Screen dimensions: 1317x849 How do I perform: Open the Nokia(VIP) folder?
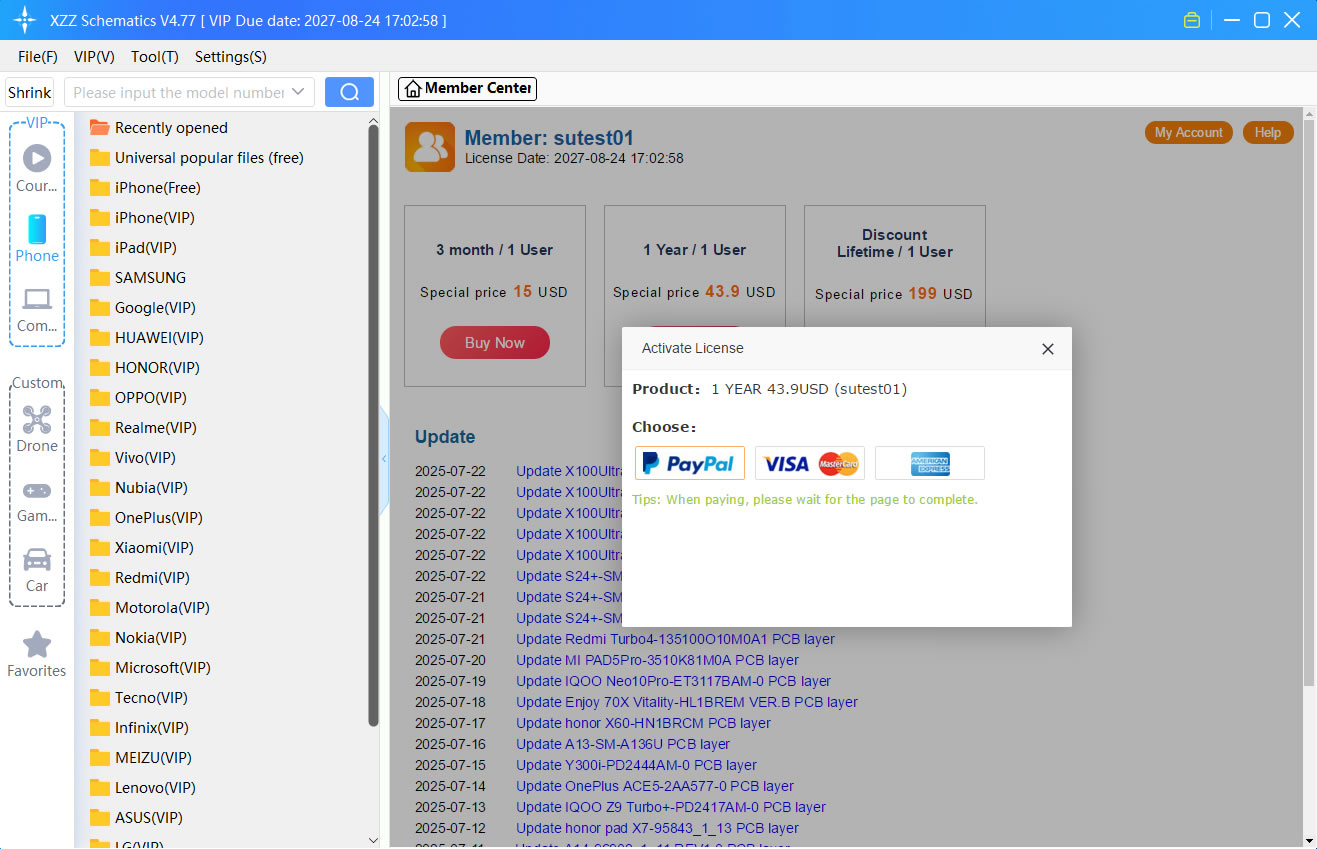pyautogui.click(x=138, y=638)
